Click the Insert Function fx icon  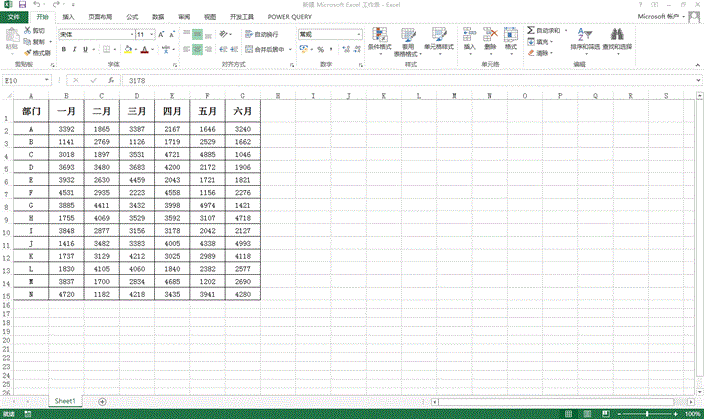[111, 80]
